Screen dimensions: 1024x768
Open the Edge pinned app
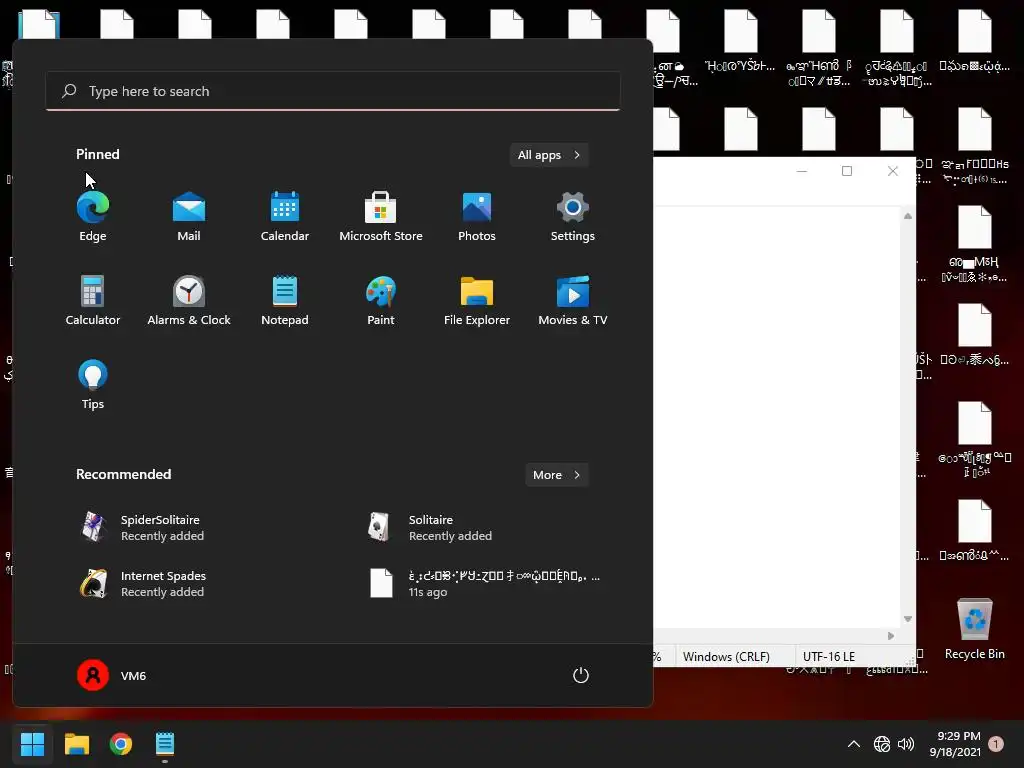tap(93, 217)
